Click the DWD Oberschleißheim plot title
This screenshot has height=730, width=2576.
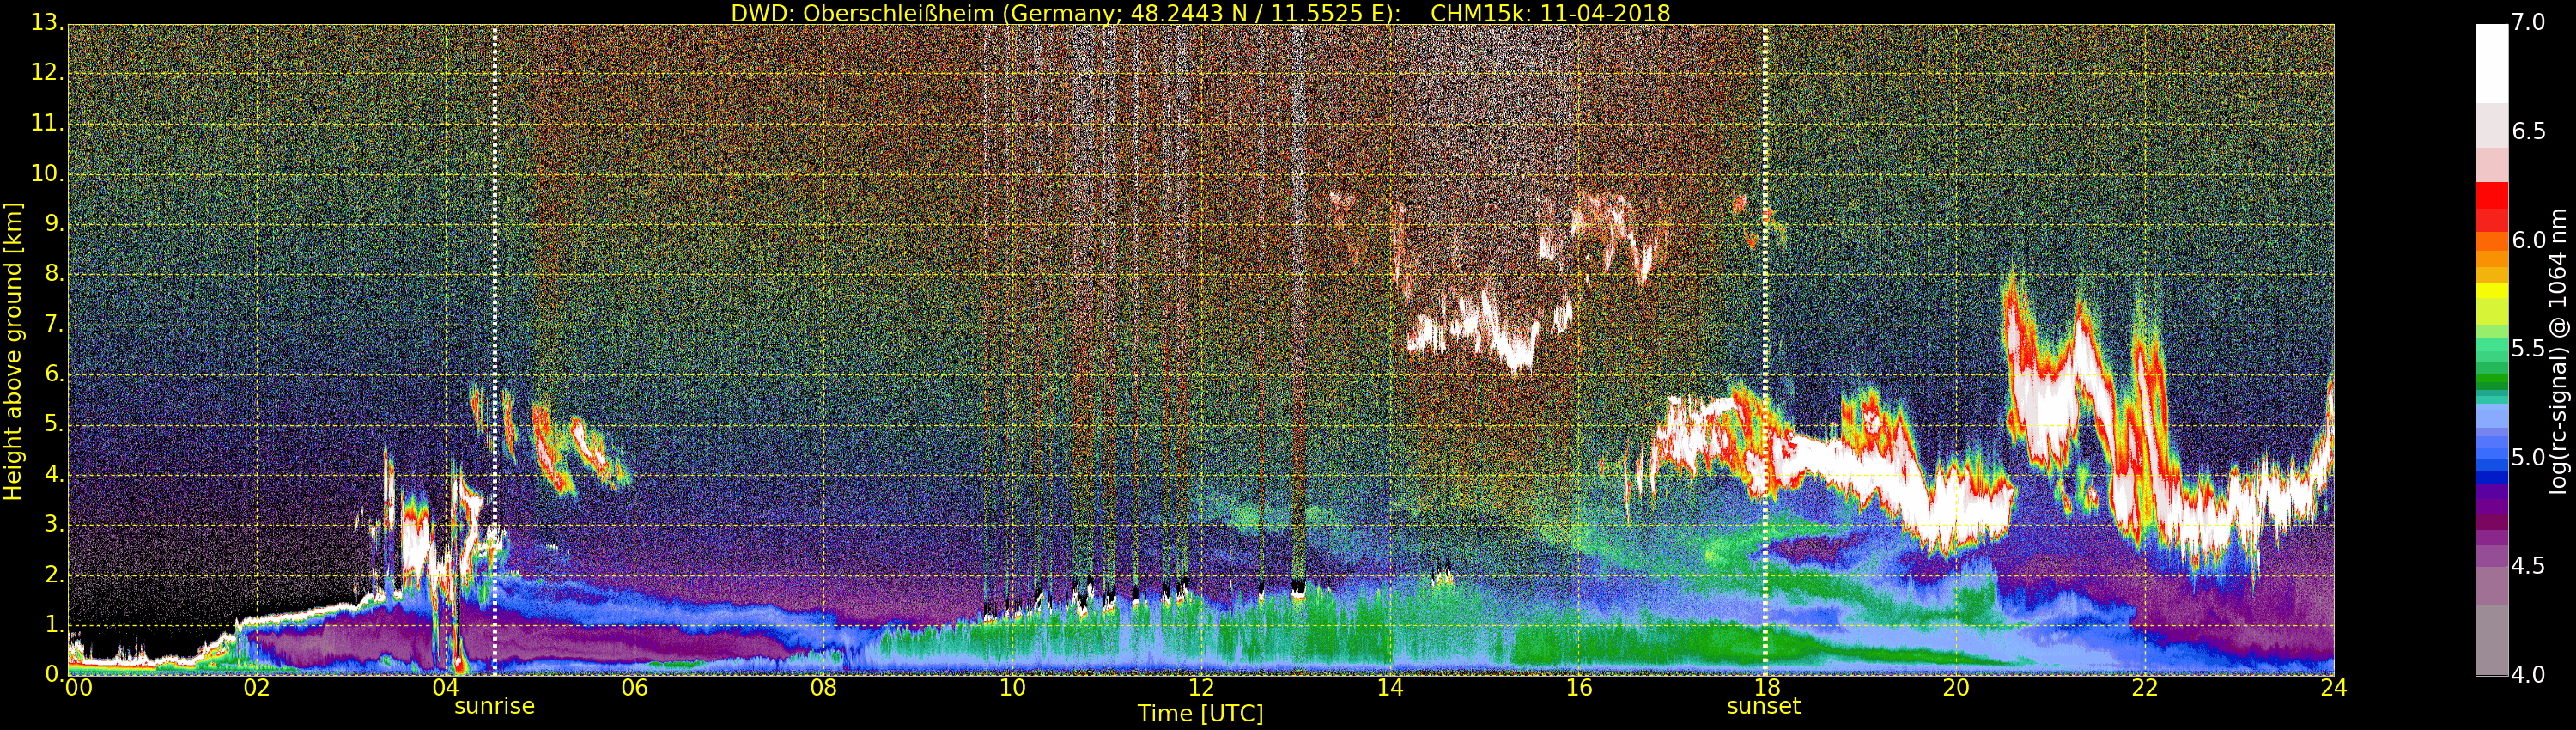(1200, 13)
